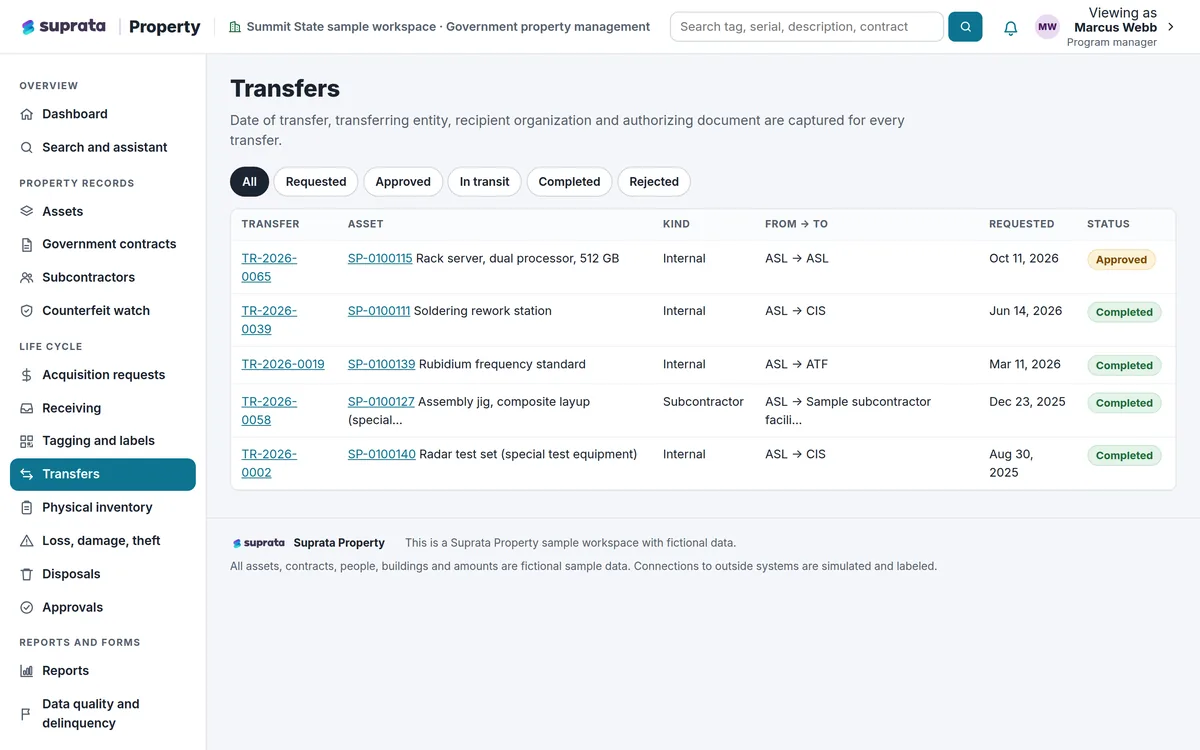Click the Tagging and labels grid icon

27,441
